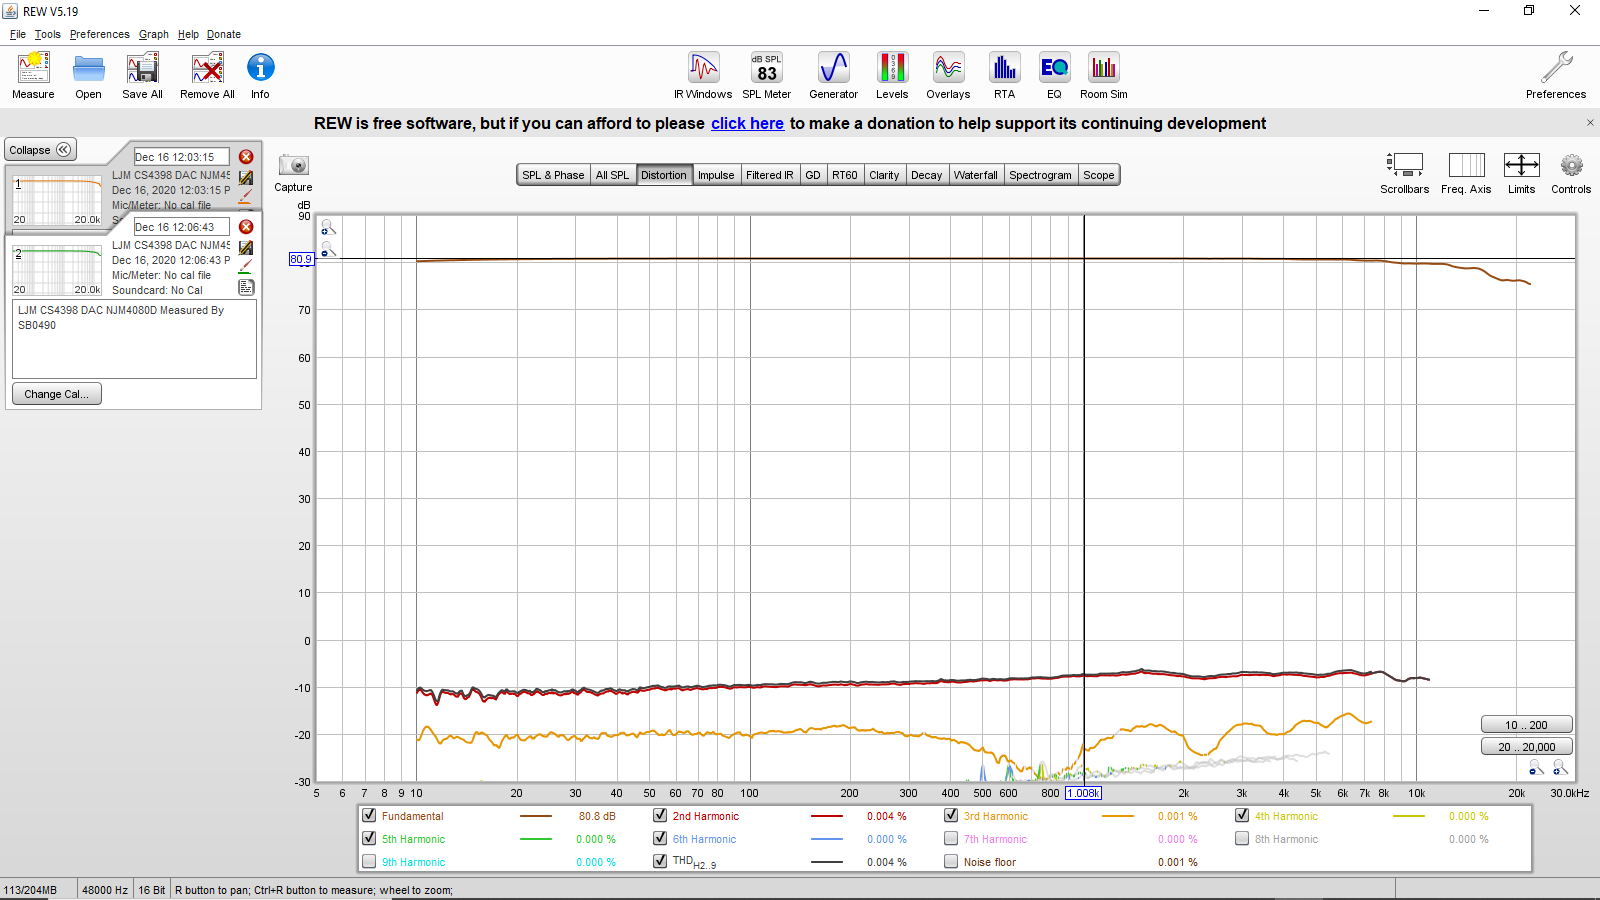The height and width of the screenshot is (900, 1600).
Task: Toggle the 4th Harmonic checkbox
Action: point(1242,815)
